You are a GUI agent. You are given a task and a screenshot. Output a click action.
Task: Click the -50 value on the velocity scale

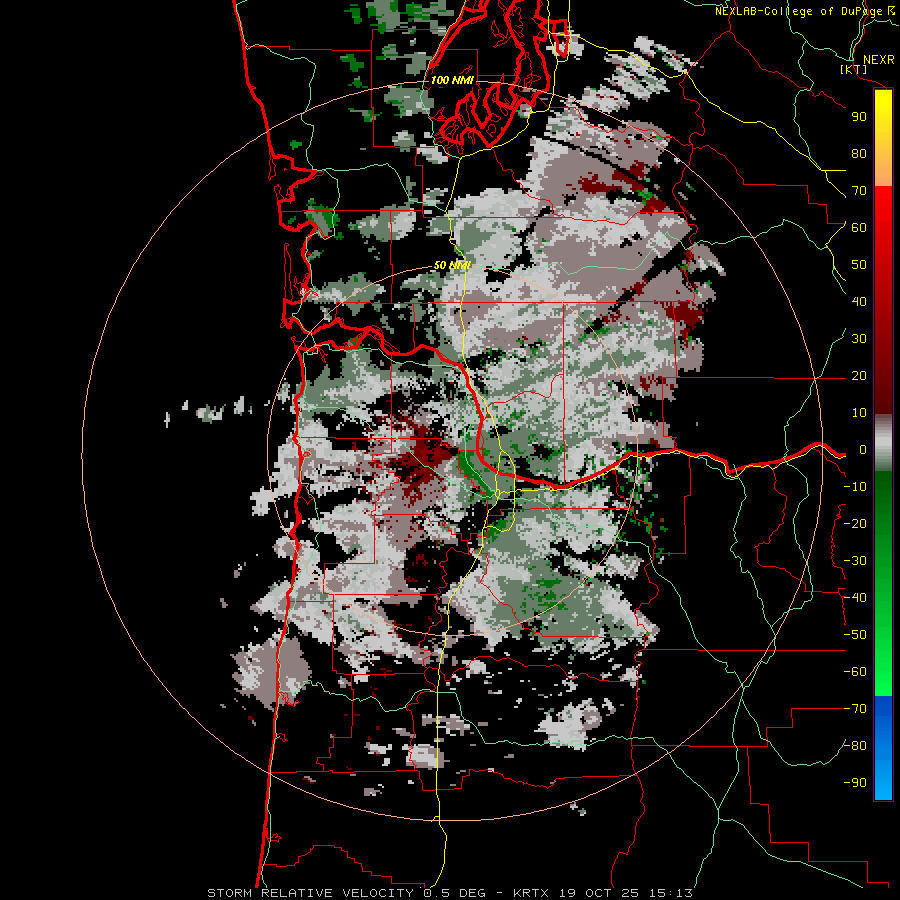click(855, 635)
